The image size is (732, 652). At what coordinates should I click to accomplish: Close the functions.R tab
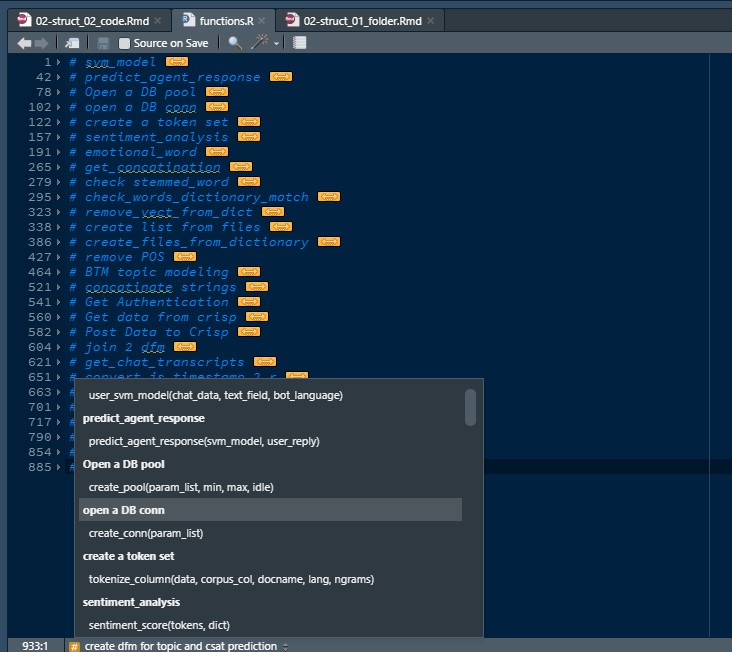click(262, 21)
